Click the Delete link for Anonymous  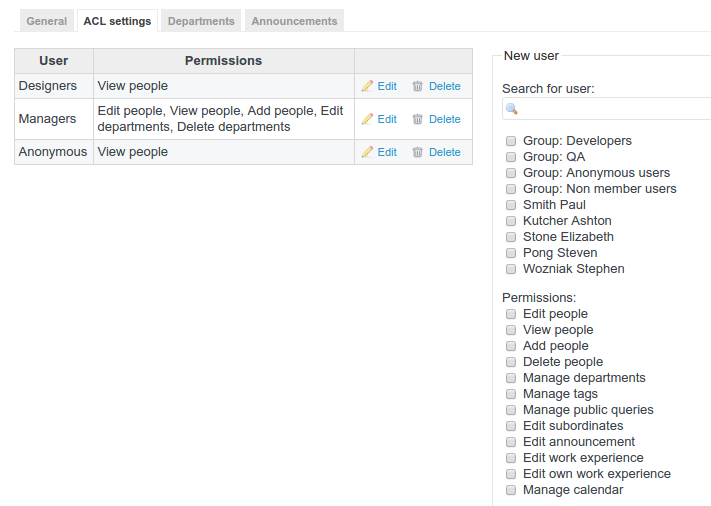(445, 152)
